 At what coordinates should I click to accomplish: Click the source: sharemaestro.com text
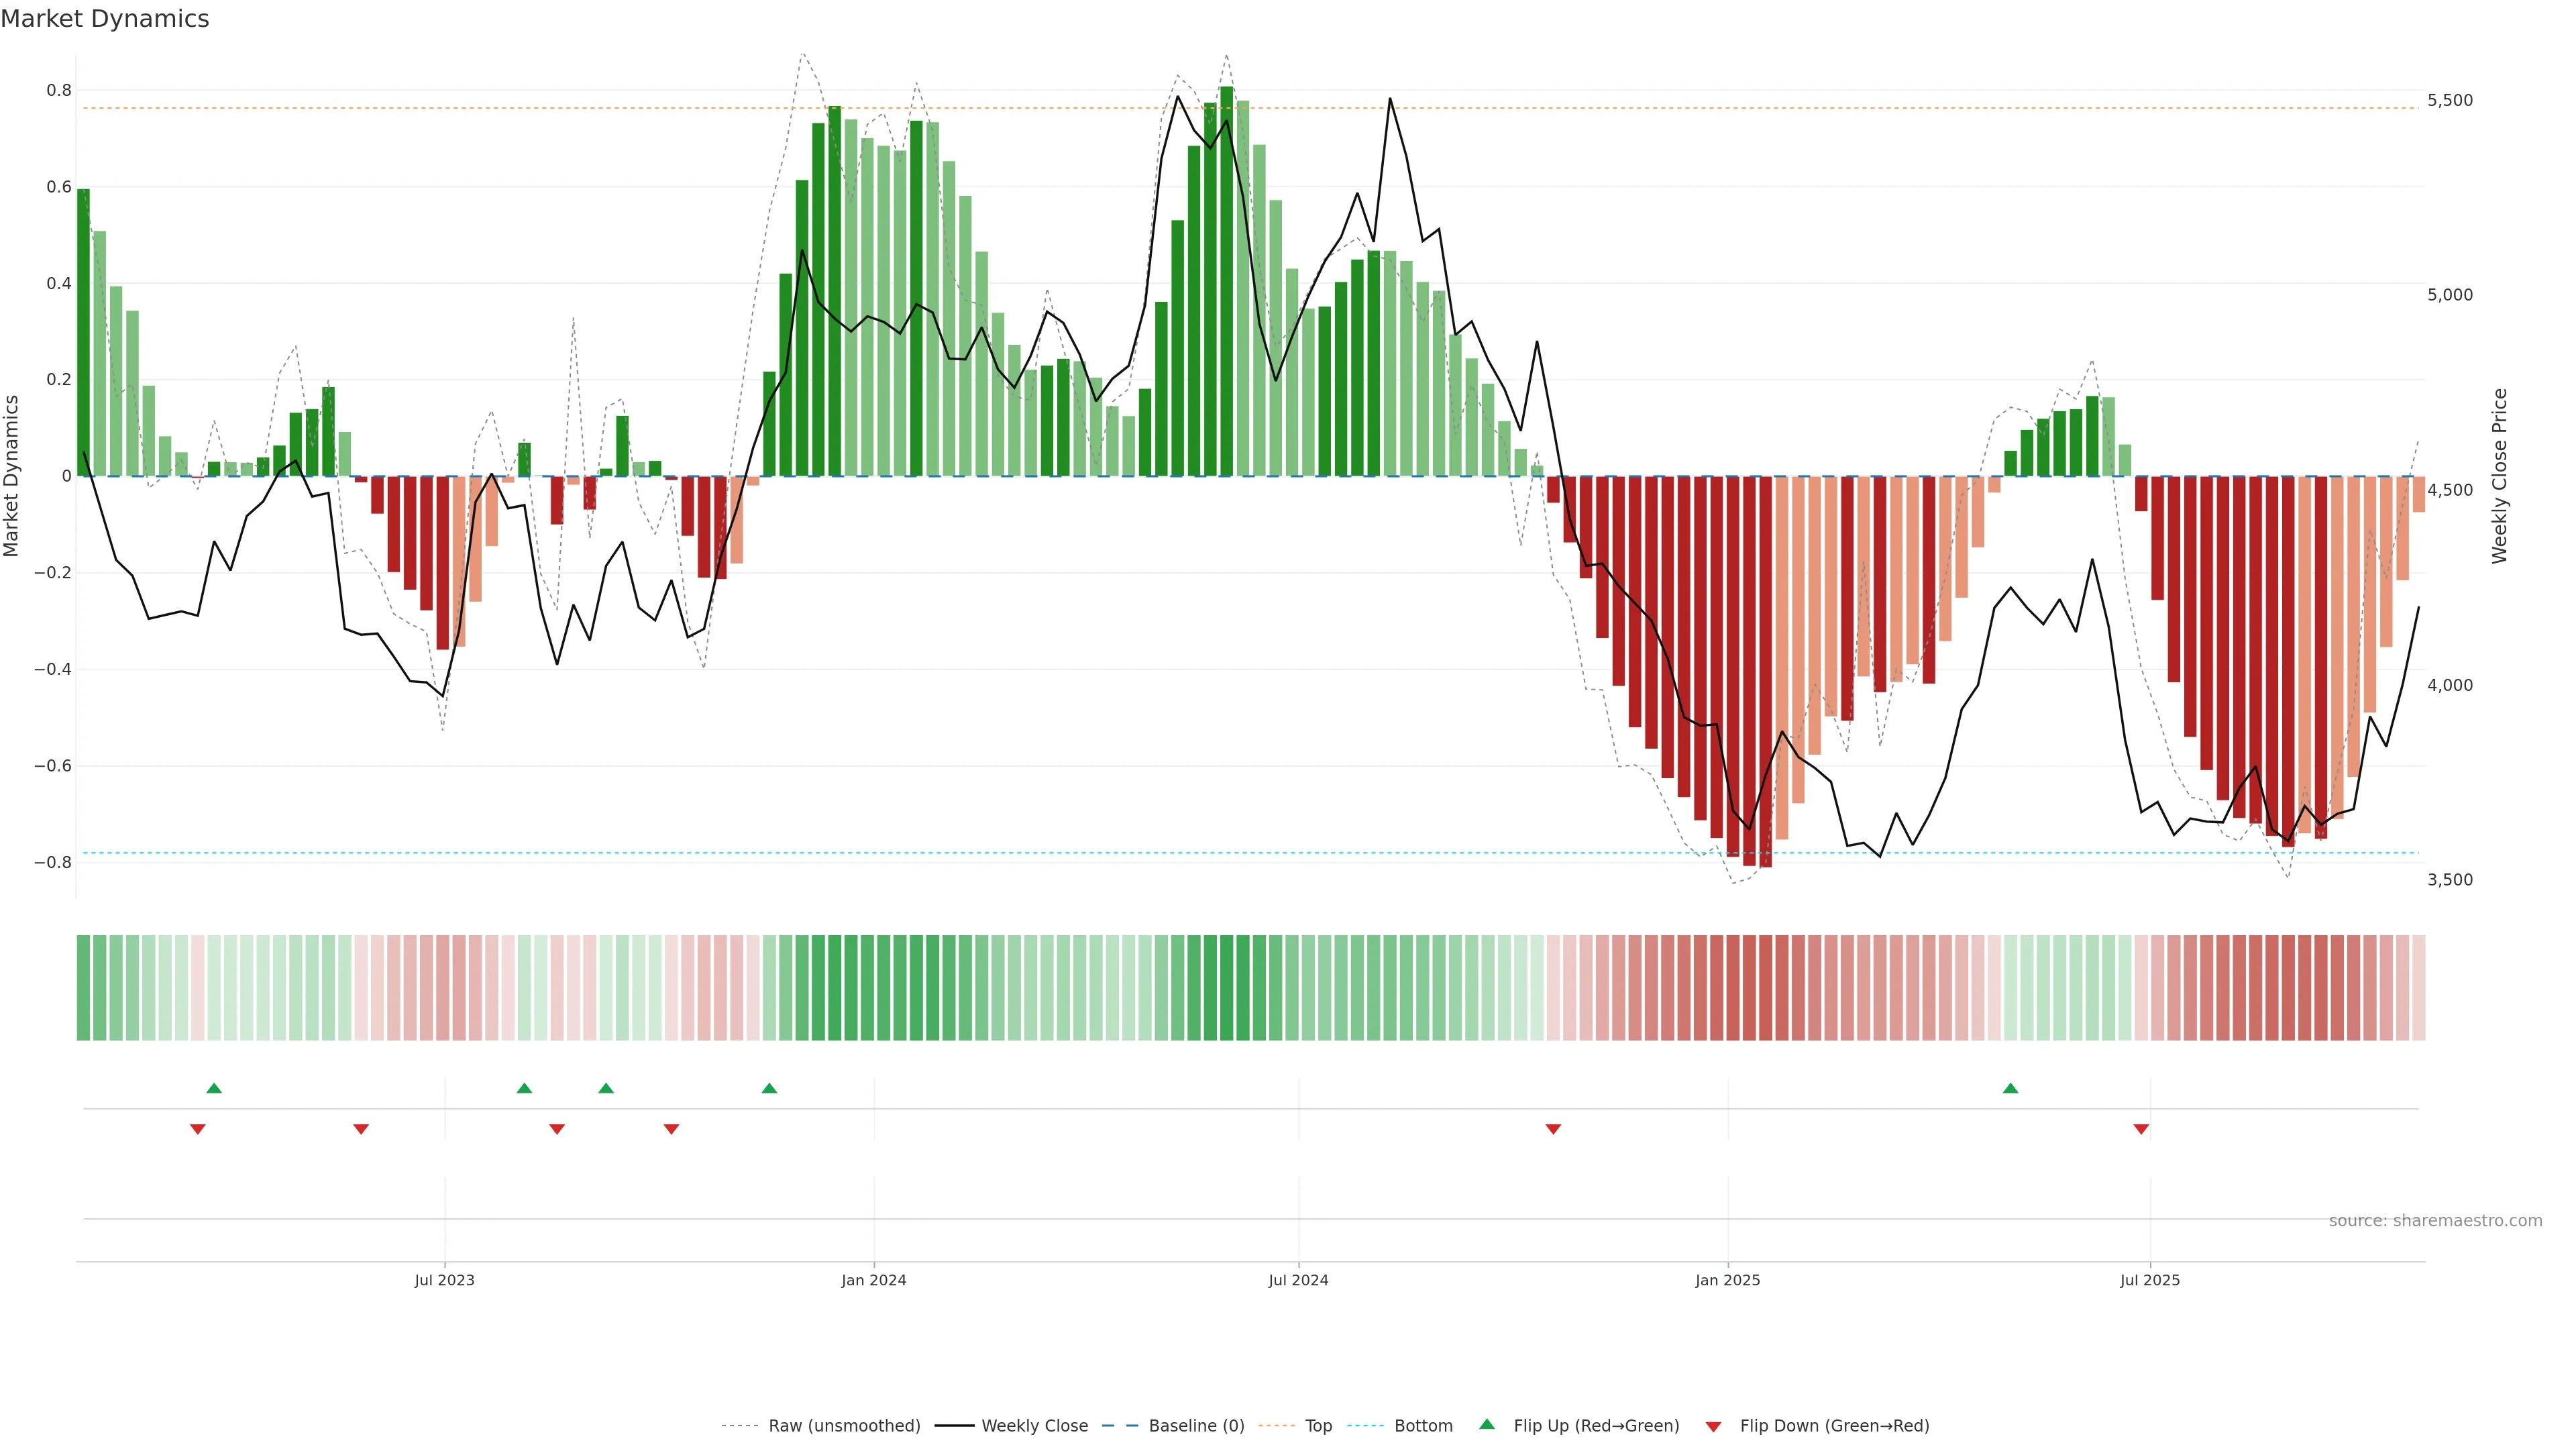pyautogui.click(x=2435, y=1221)
